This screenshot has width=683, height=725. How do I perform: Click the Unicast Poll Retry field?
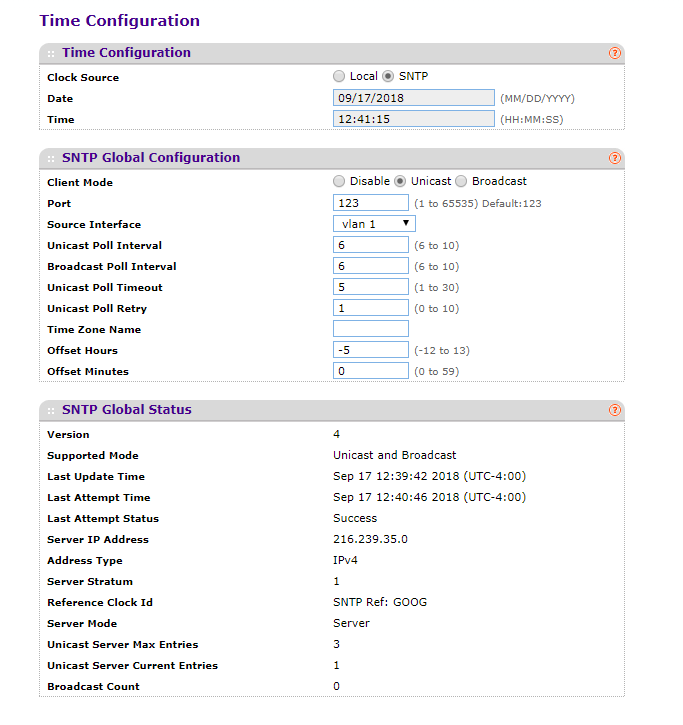point(370,308)
